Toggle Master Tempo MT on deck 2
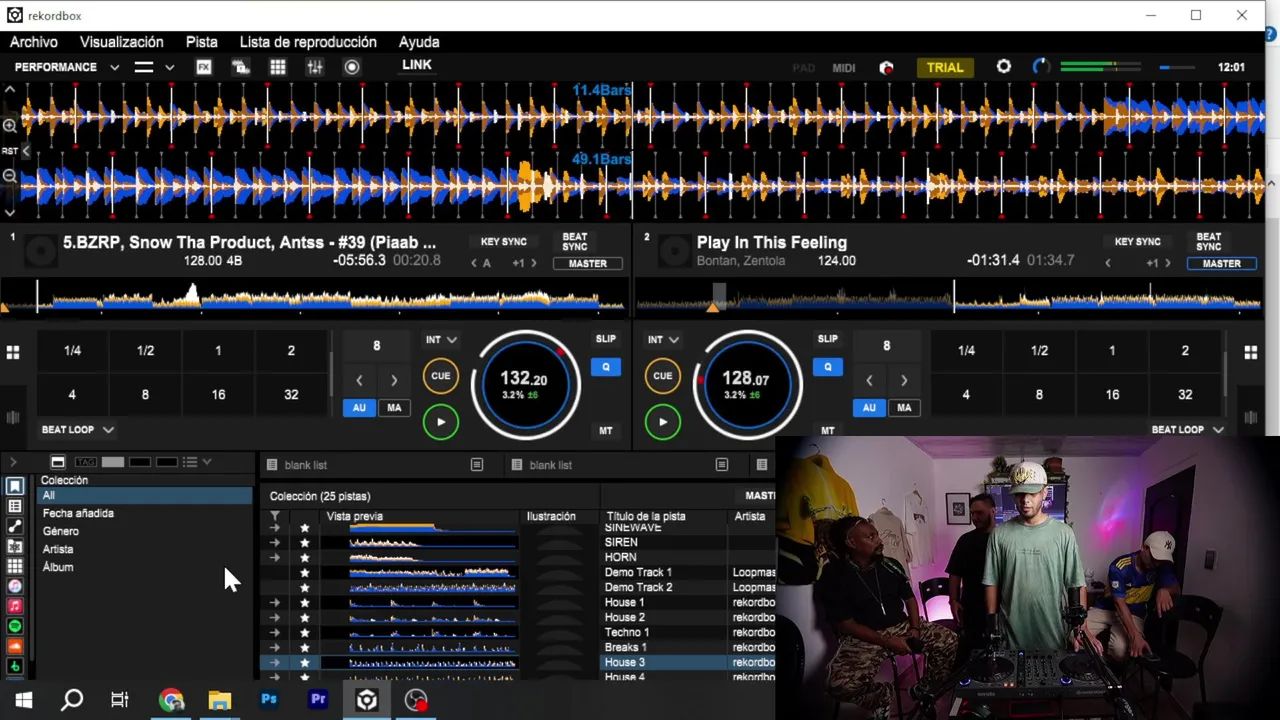Viewport: 1280px width, 720px height. [x=828, y=431]
